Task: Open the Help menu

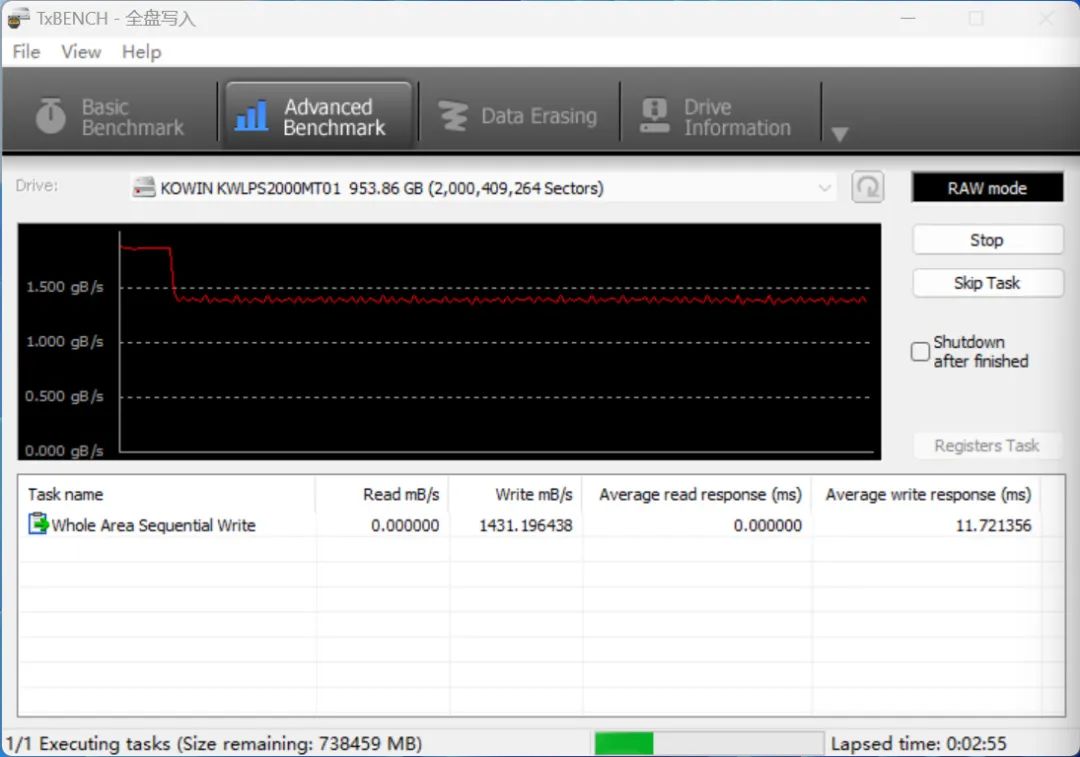Action: [x=141, y=52]
